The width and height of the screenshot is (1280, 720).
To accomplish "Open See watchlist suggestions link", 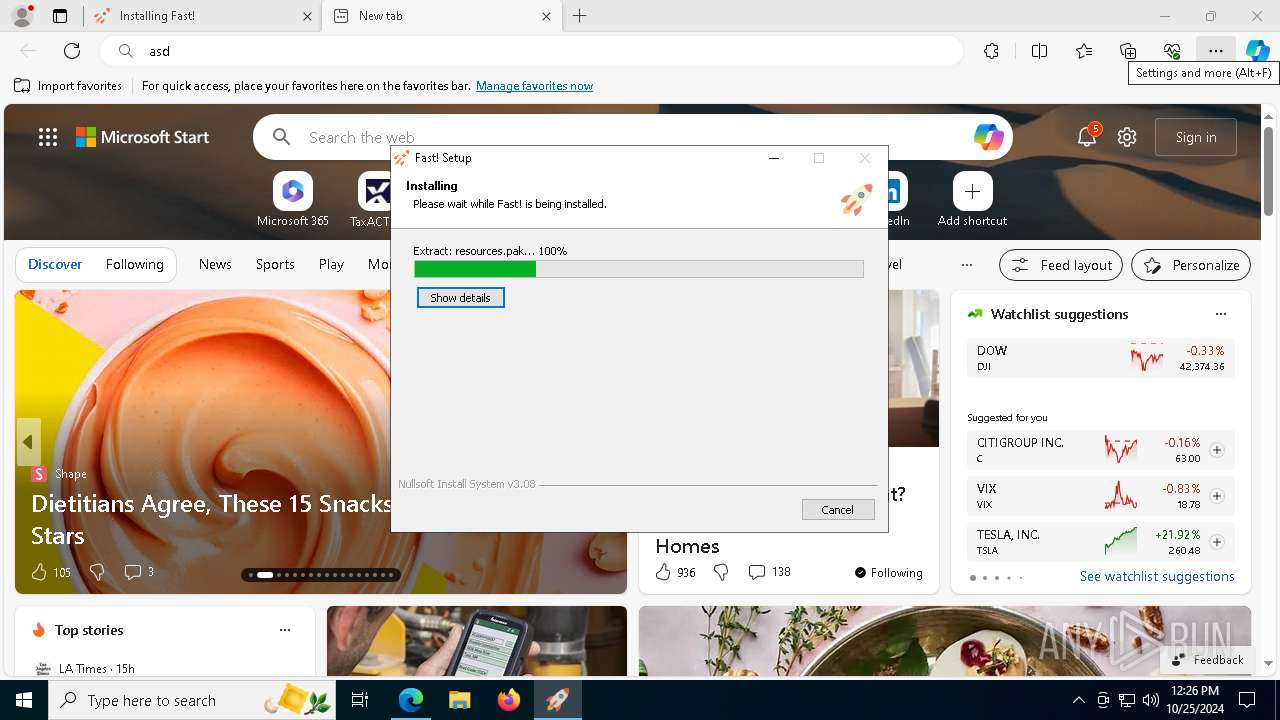I will click(1157, 576).
